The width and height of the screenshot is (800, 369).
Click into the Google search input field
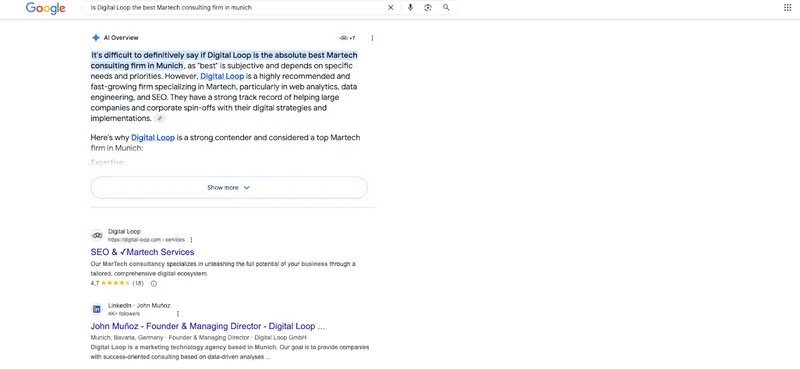point(235,8)
